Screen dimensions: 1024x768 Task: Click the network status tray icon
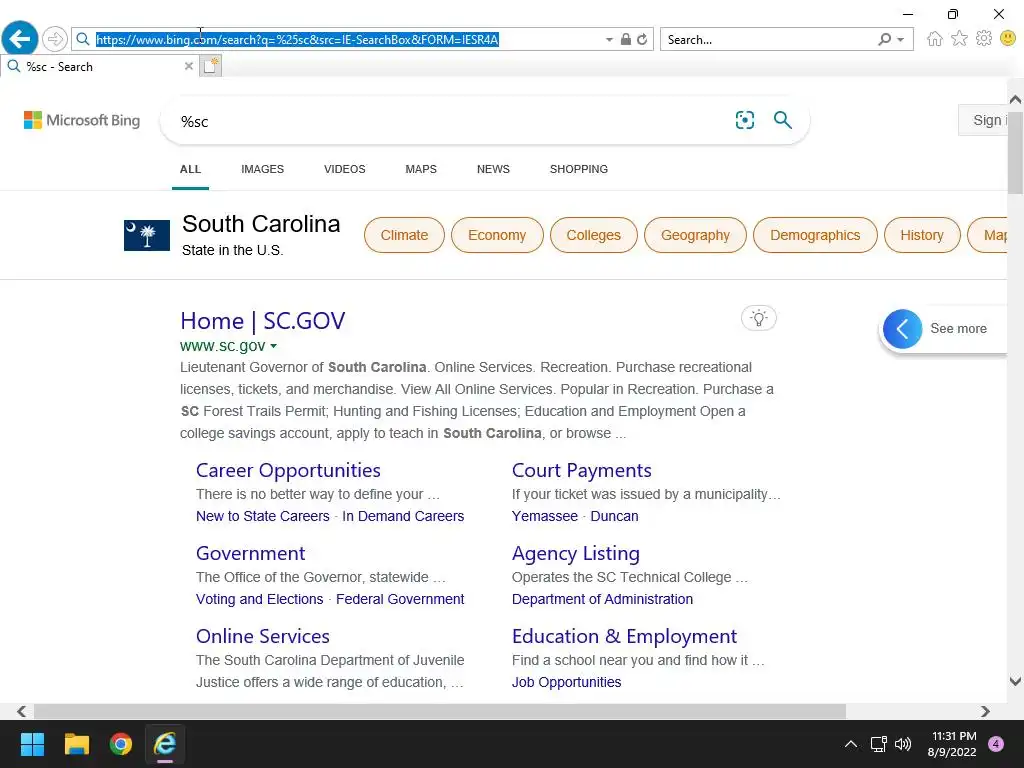point(878,744)
